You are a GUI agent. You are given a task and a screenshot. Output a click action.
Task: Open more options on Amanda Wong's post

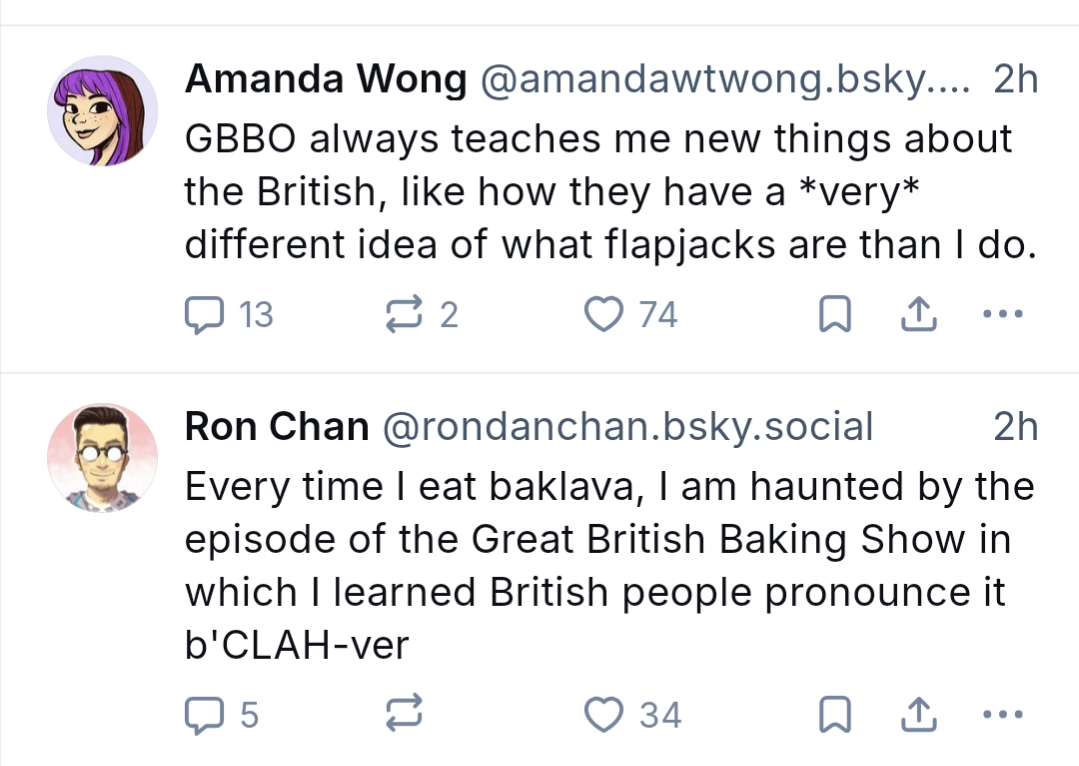click(x=1003, y=315)
